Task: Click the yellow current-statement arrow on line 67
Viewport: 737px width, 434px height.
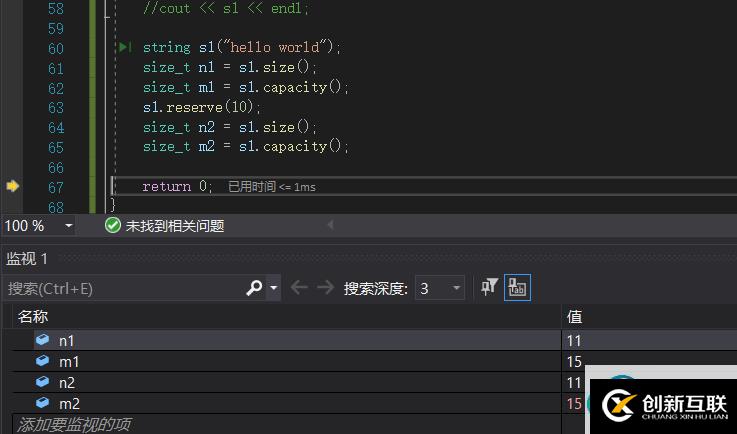Action: coord(13,186)
